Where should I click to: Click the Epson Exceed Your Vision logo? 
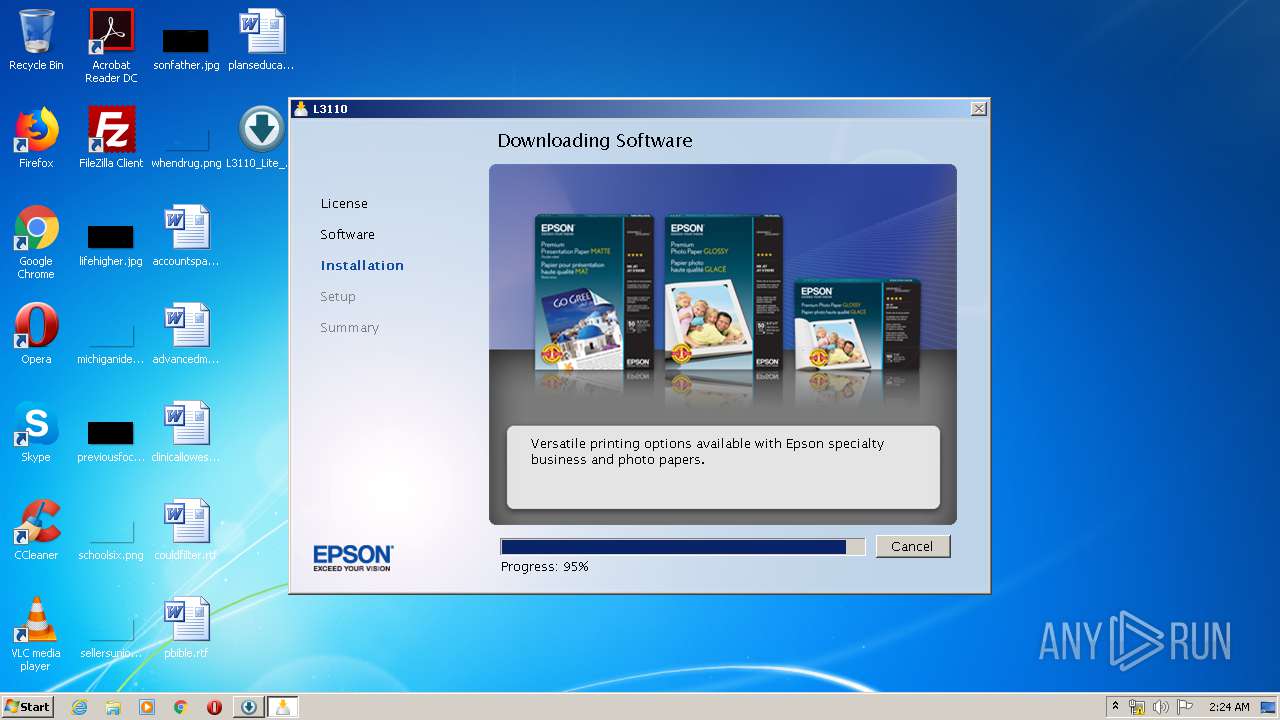(353, 558)
